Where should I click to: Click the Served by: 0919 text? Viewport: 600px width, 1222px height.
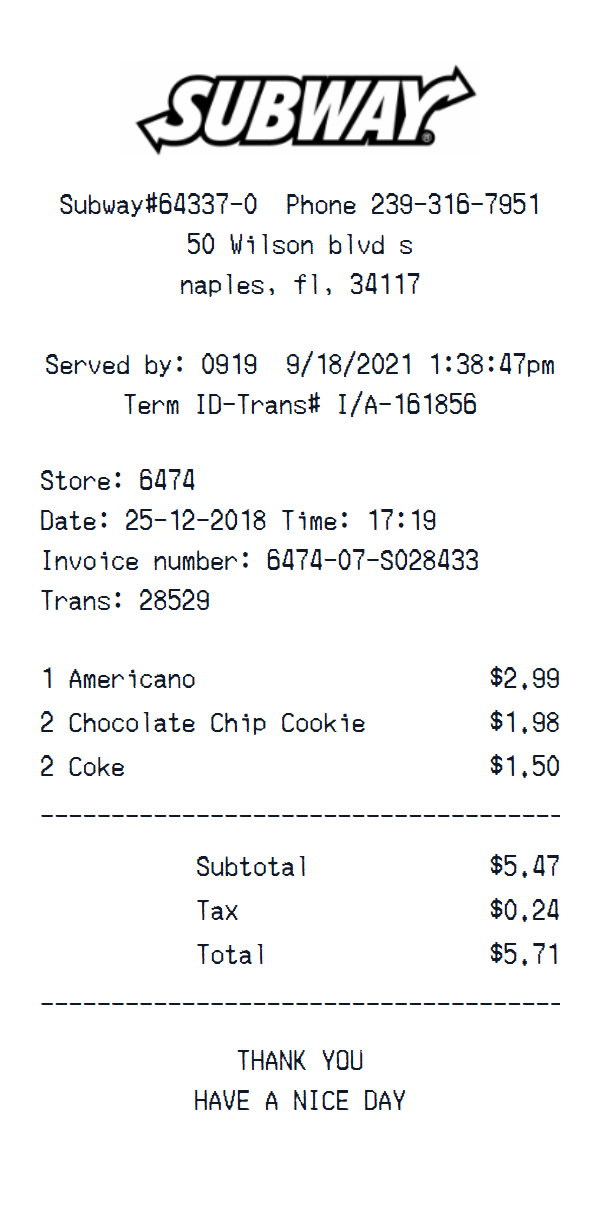(x=151, y=365)
